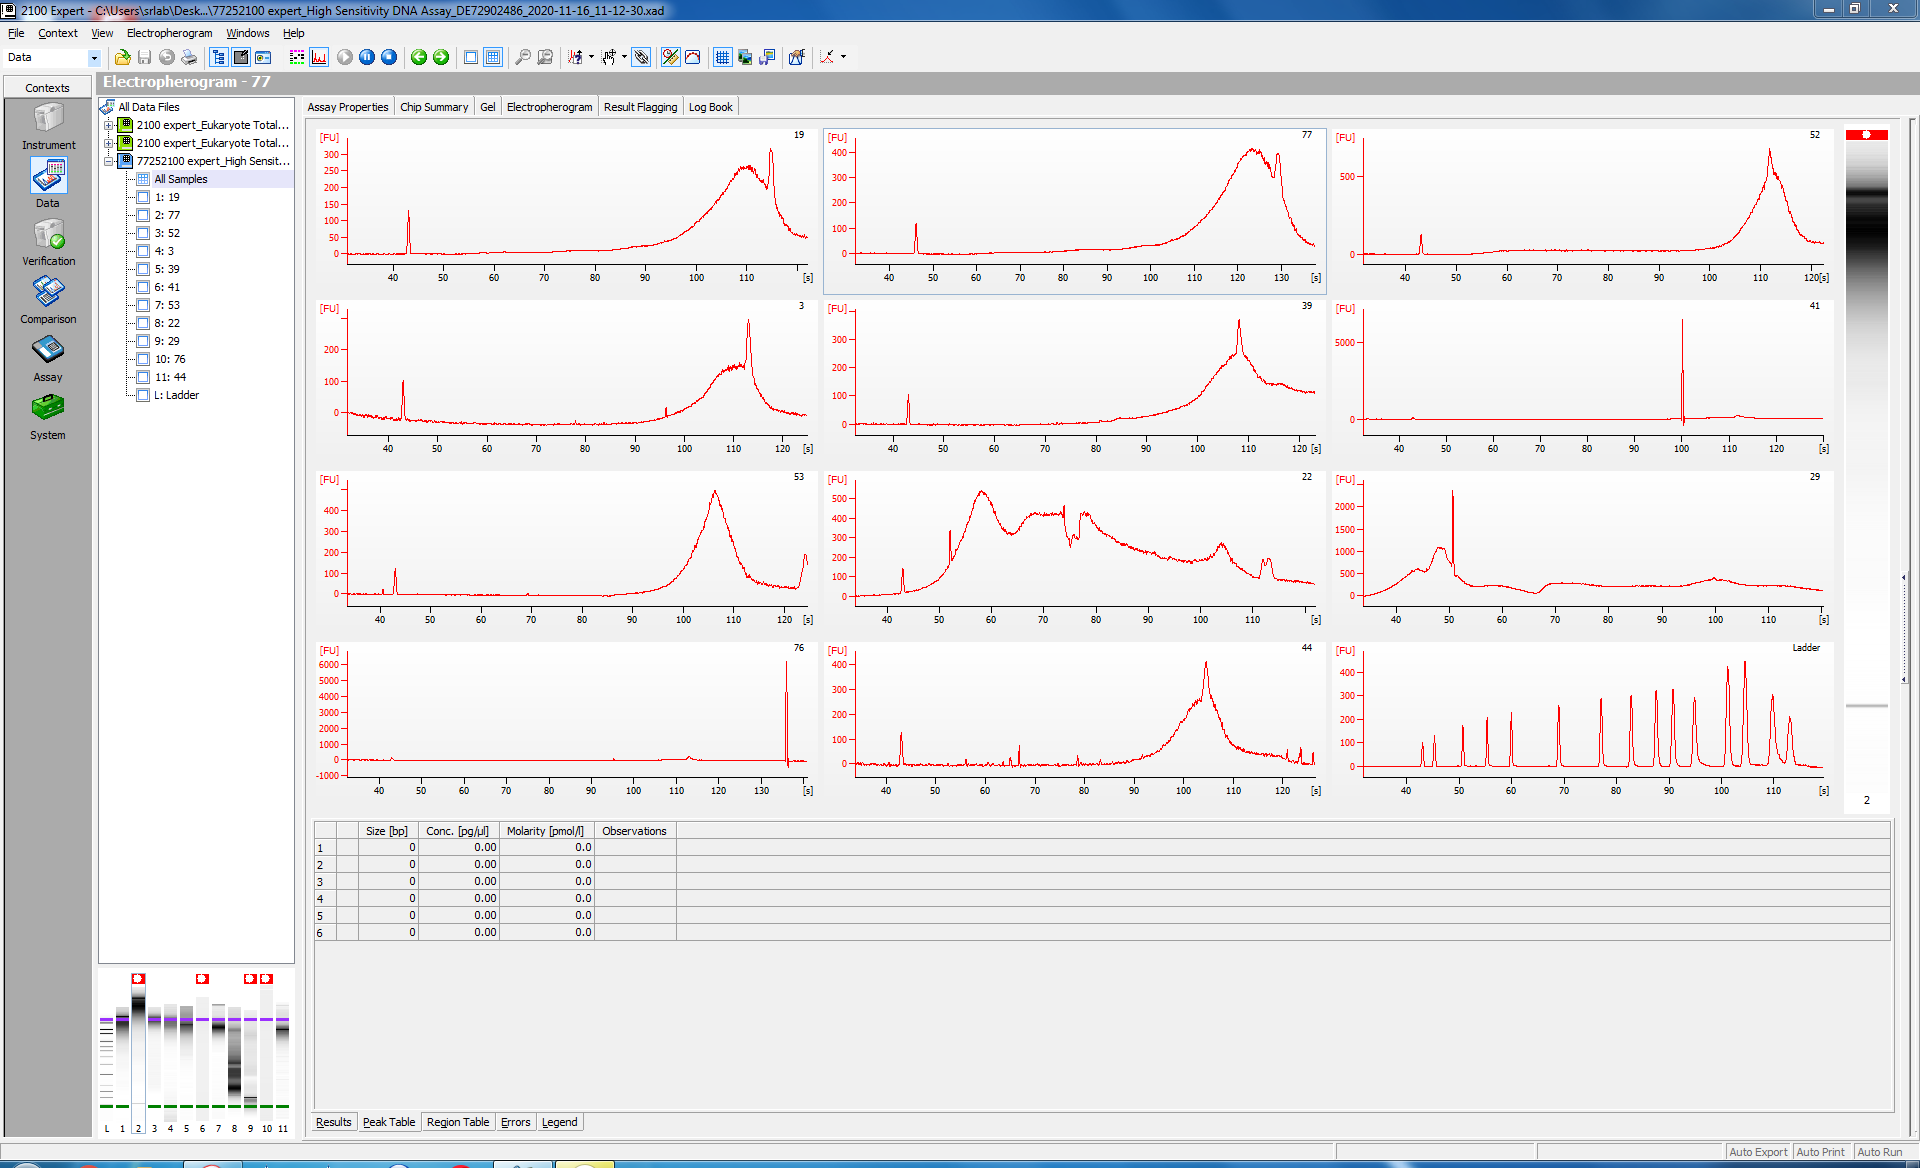The width and height of the screenshot is (1920, 1168).
Task: Click the Auto Export button at bottom right
Action: pos(1757,1152)
